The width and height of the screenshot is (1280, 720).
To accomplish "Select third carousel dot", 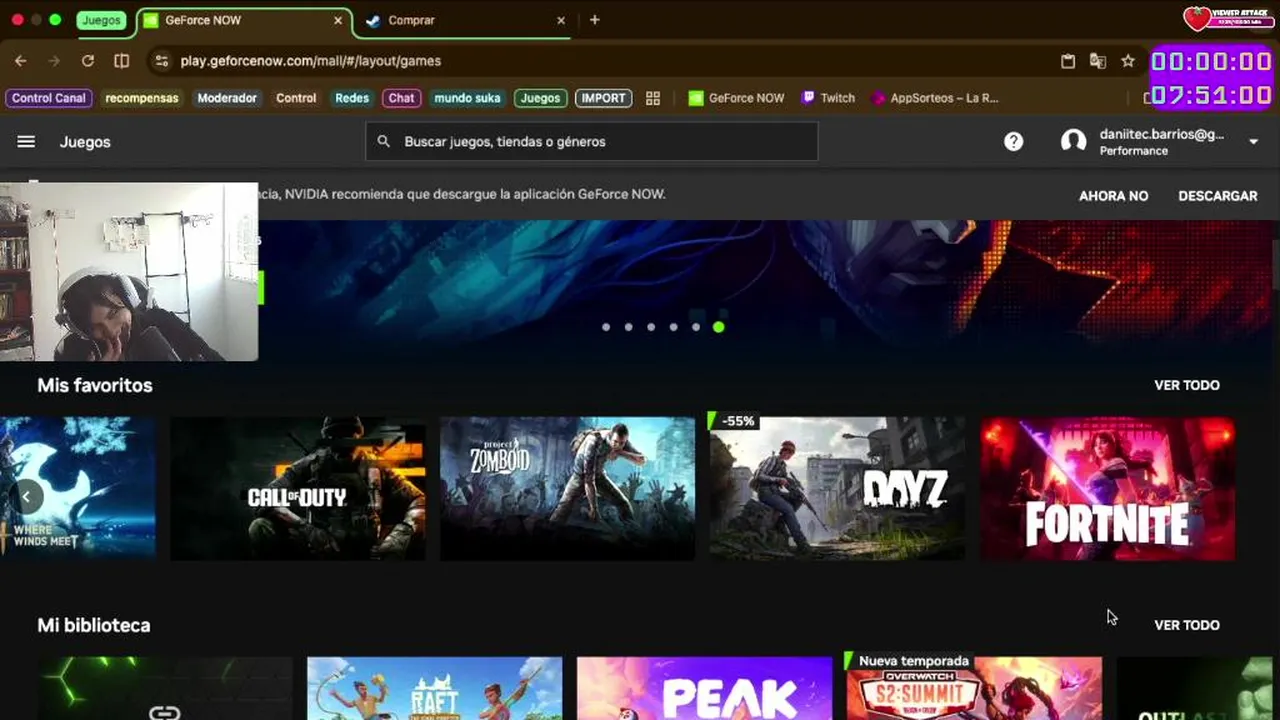I will coord(651,327).
